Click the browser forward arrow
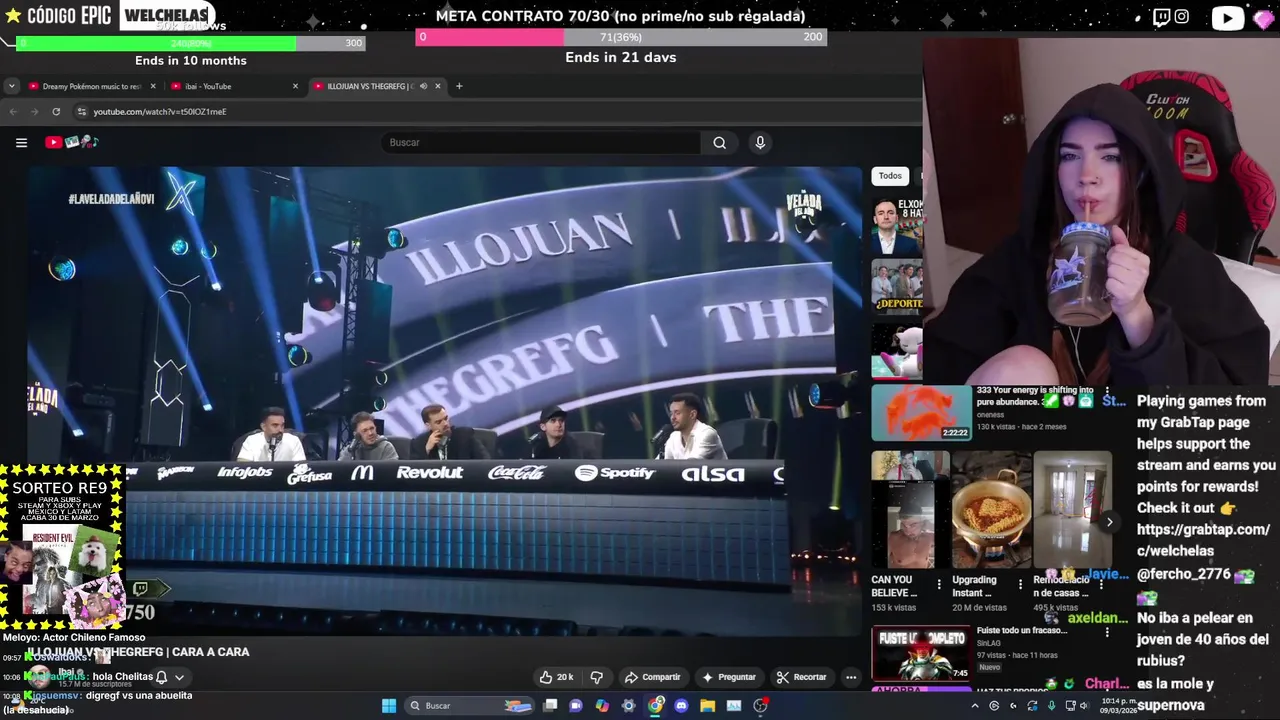Viewport: 1280px width, 720px height. point(34,112)
